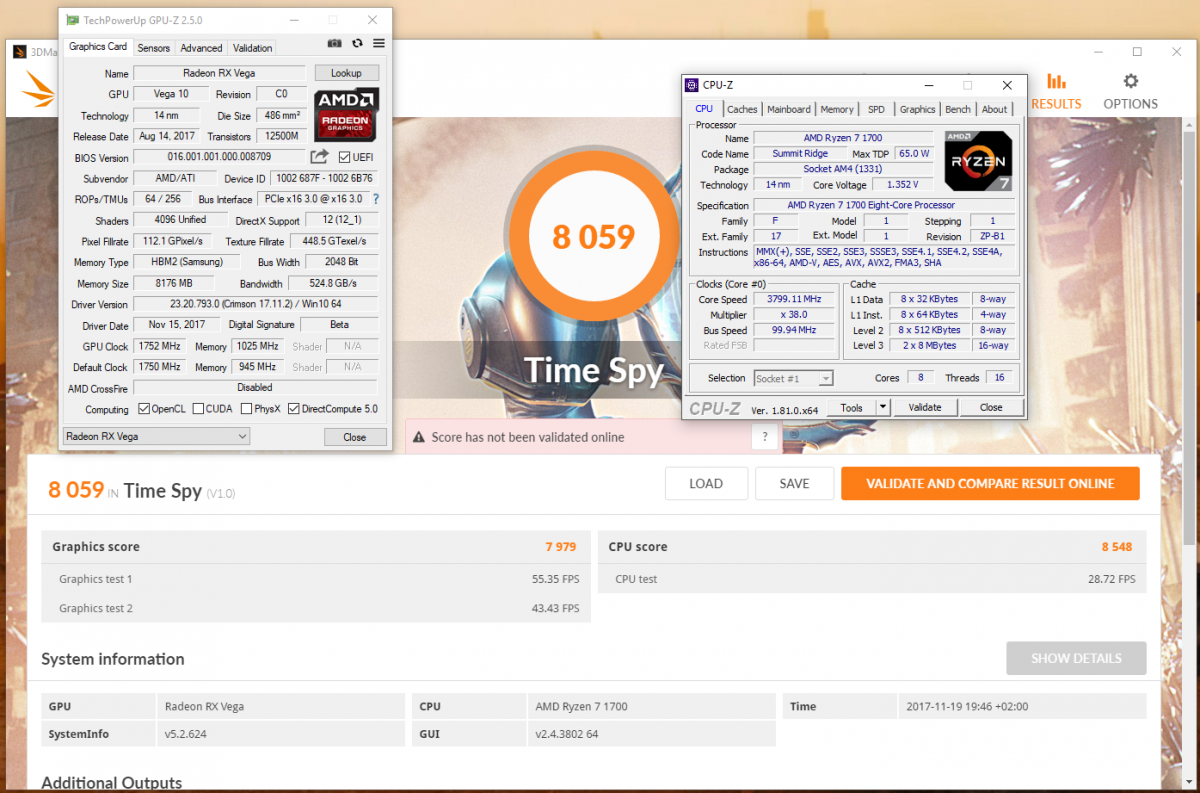Click the Graphics test 2 row 43.43 FPS
The width and height of the screenshot is (1200, 793).
pos(316,608)
